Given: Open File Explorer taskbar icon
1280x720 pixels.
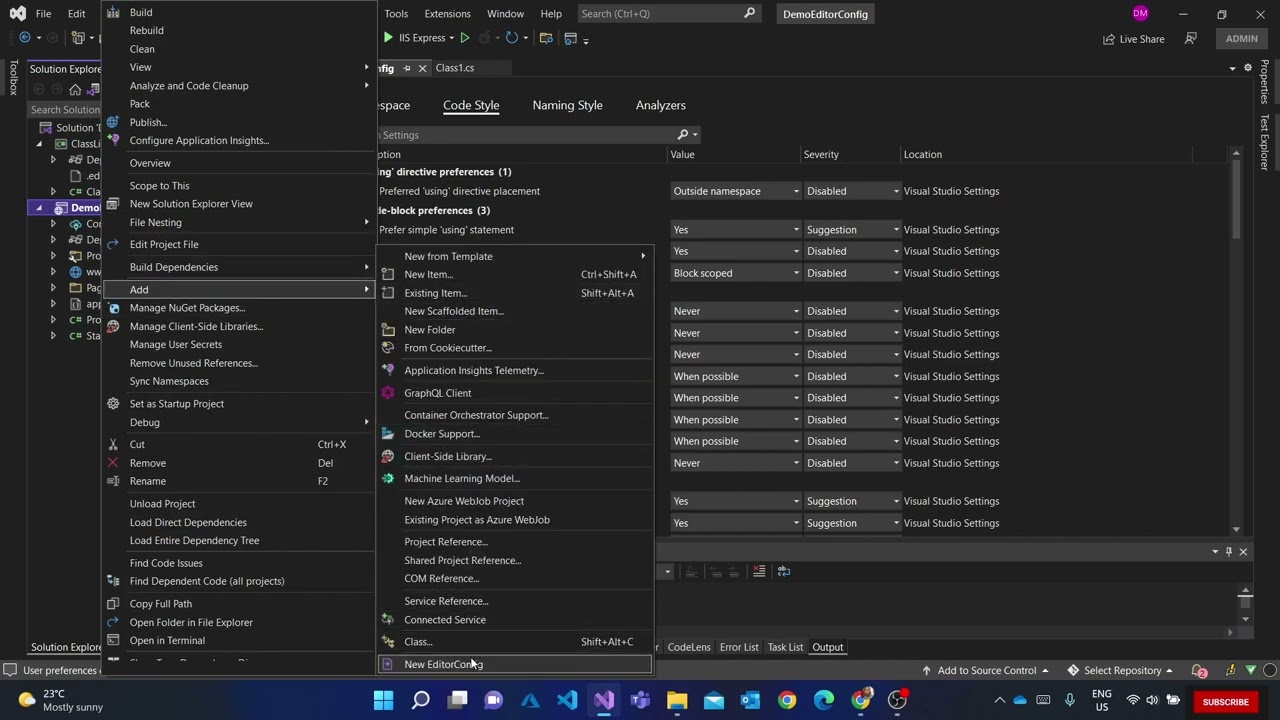Looking at the screenshot, I should pos(677,700).
